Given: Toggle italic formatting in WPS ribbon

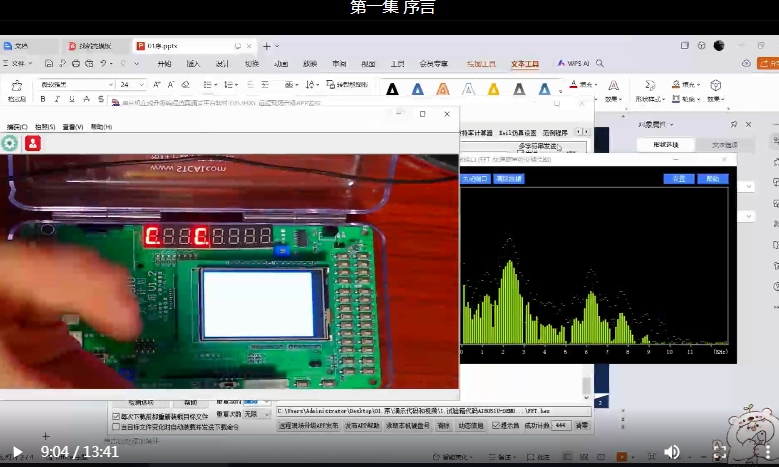Looking at the screenshot, I should click(56, 99).
